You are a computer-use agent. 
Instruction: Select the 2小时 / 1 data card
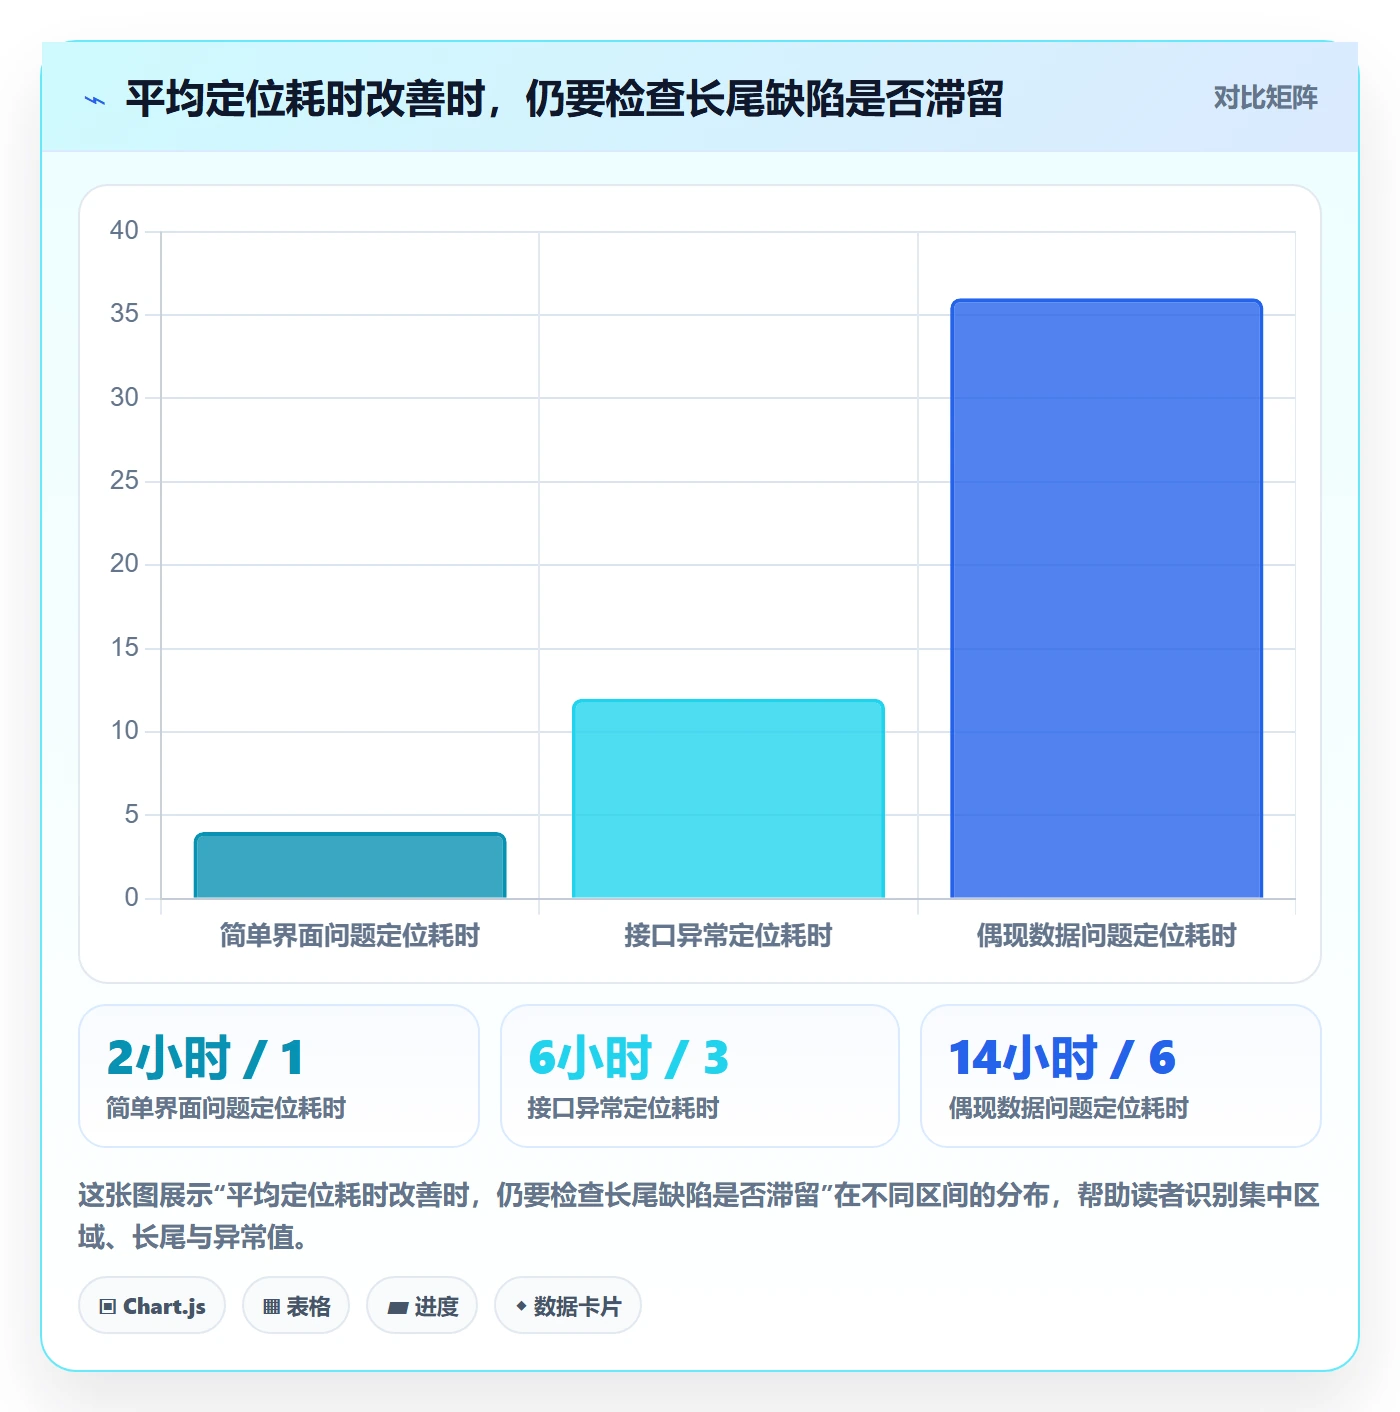279,1076
